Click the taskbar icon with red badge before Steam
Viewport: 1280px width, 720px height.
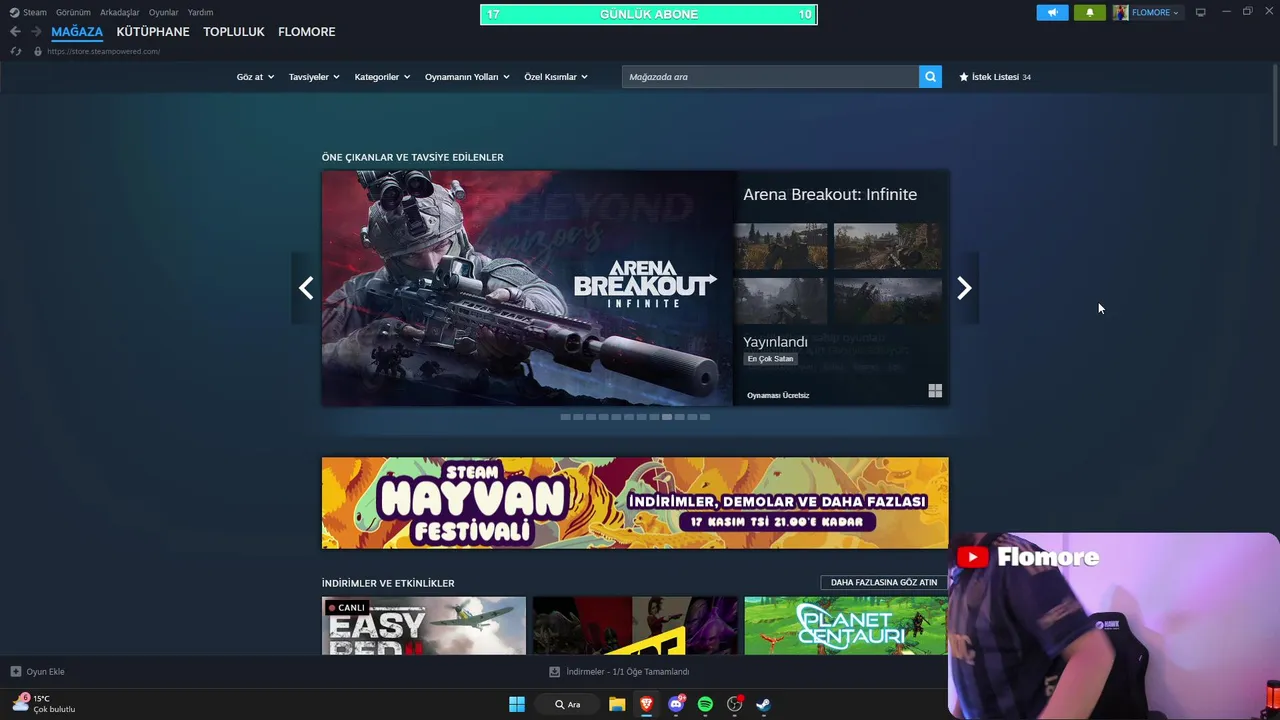coord(735,704)
